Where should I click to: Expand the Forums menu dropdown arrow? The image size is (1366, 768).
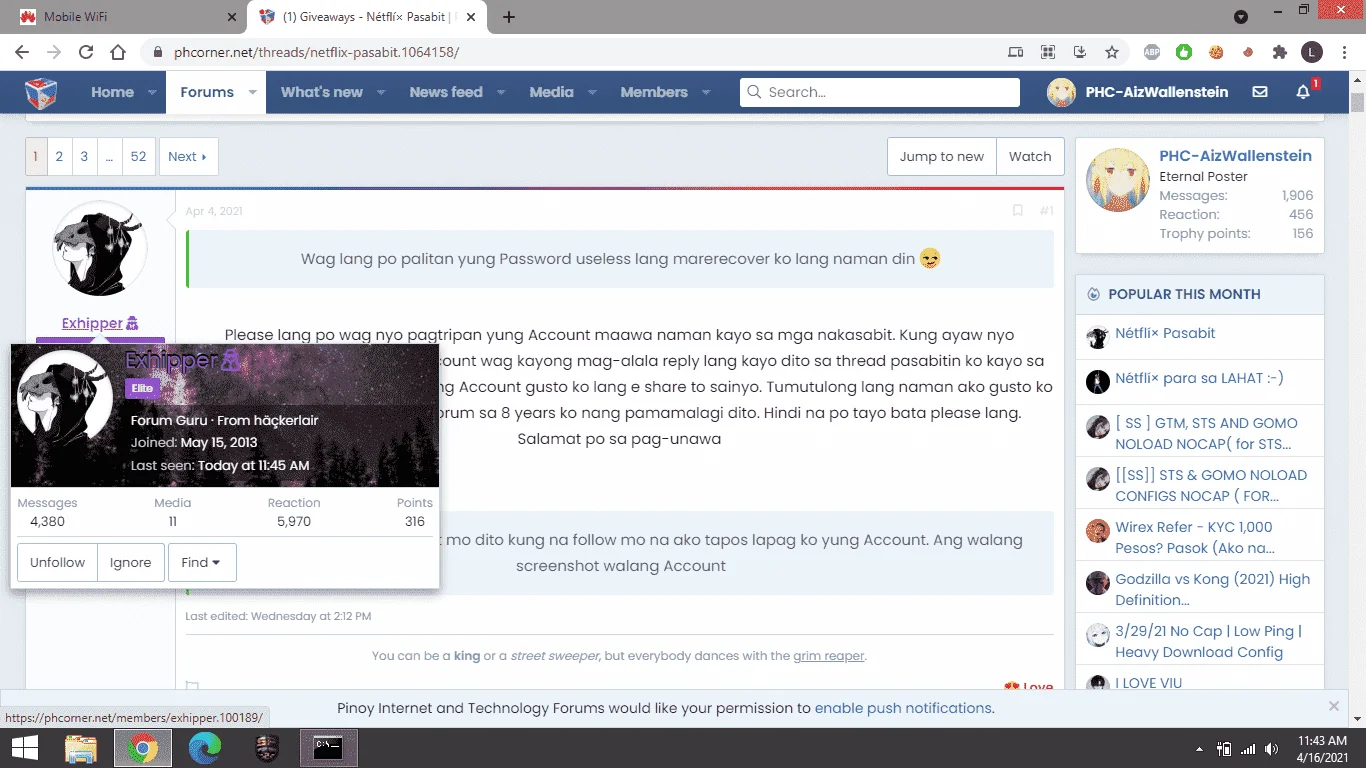(x=252, y=92)
